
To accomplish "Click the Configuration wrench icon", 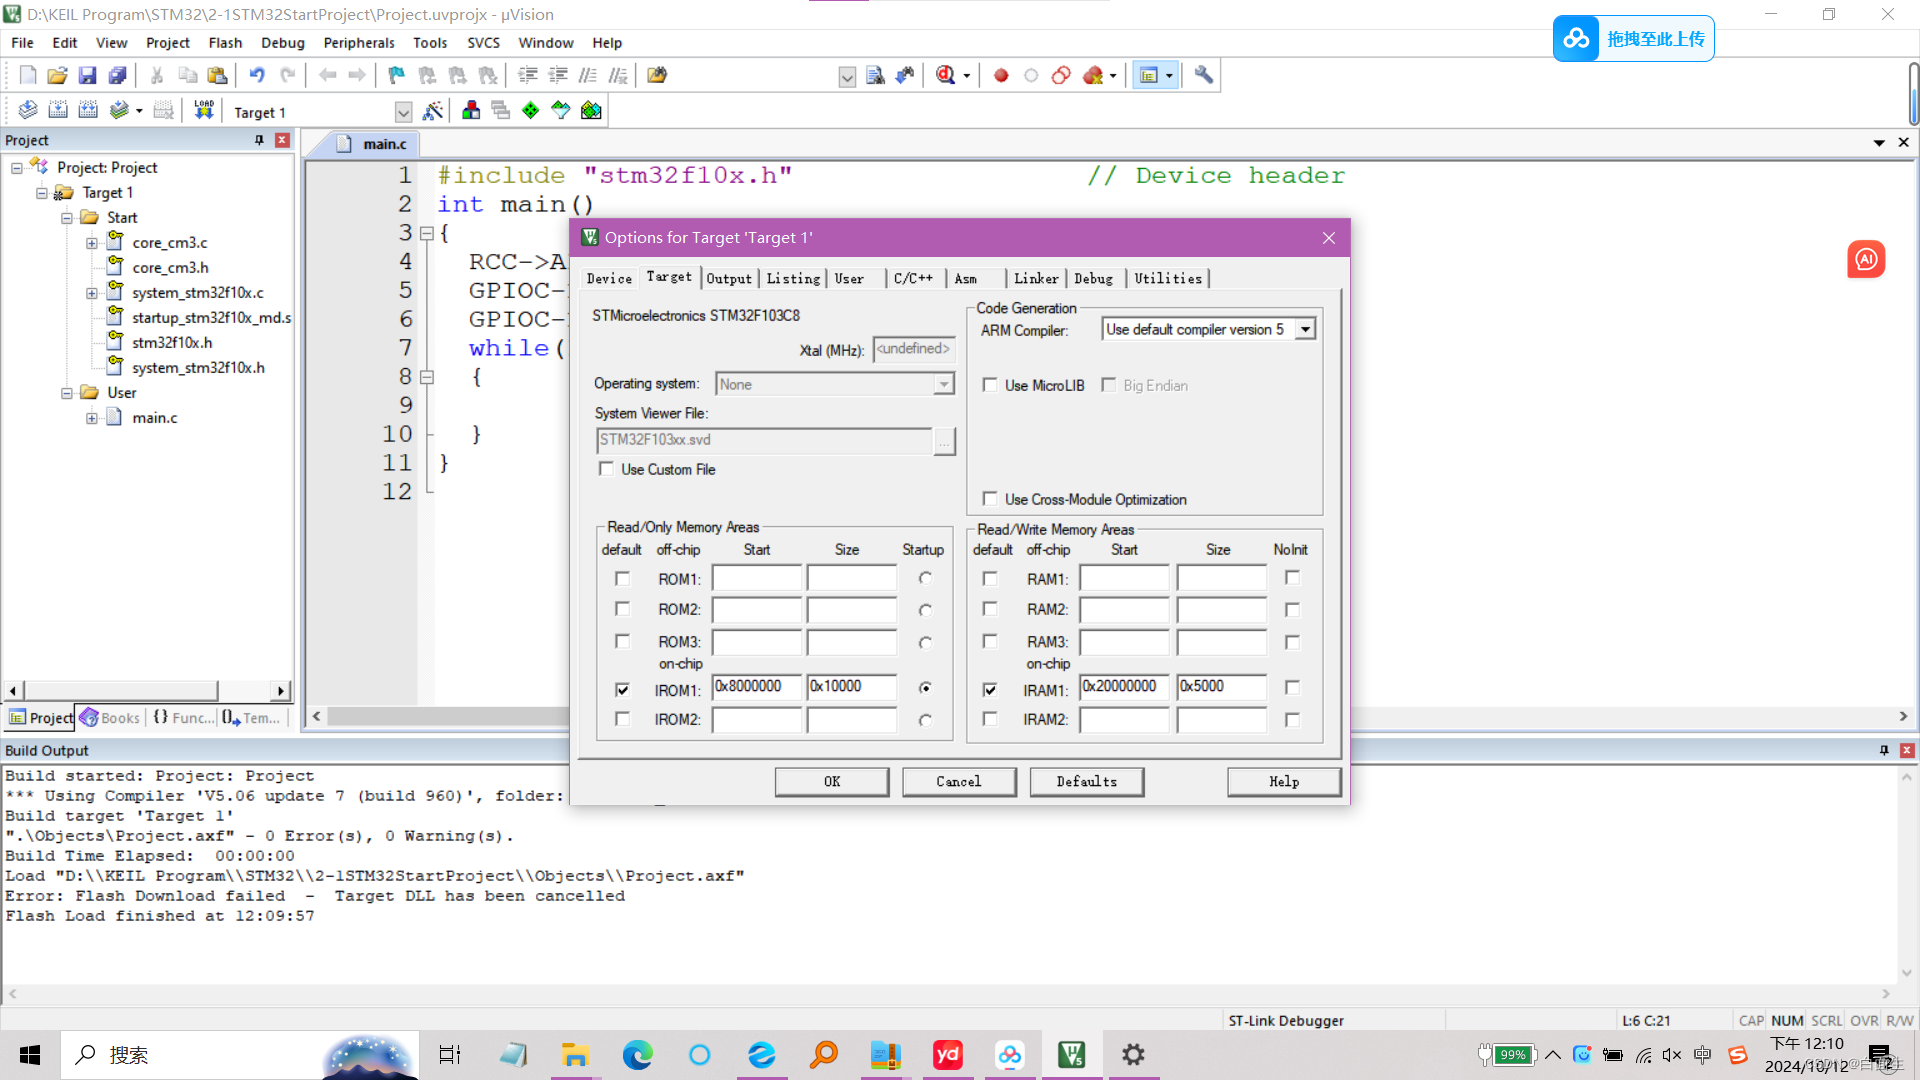I will coord(1204,75).
